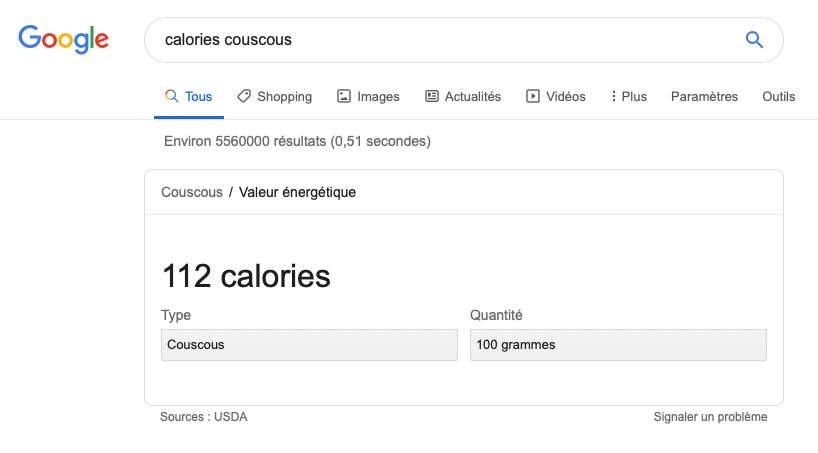This screenshot has height=453, width=818.
Task: Click the Couscous breadcrumb link
Action: point(192,192)
